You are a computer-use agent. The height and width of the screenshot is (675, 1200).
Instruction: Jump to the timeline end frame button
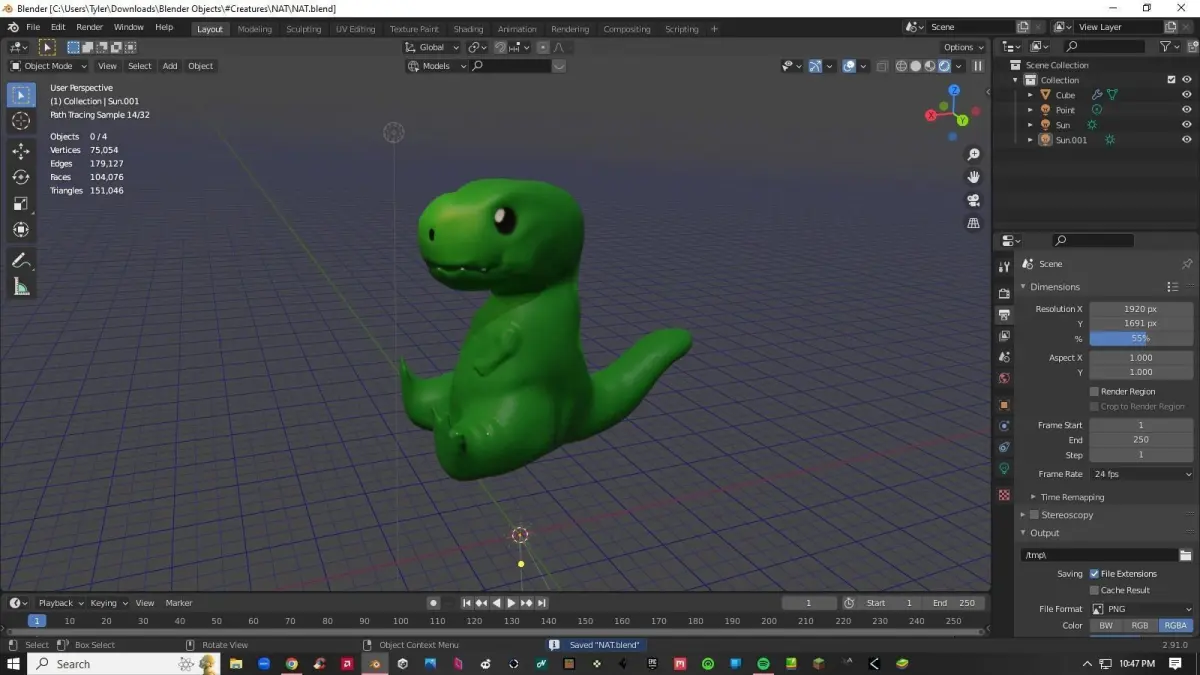(x=541, y=603)
